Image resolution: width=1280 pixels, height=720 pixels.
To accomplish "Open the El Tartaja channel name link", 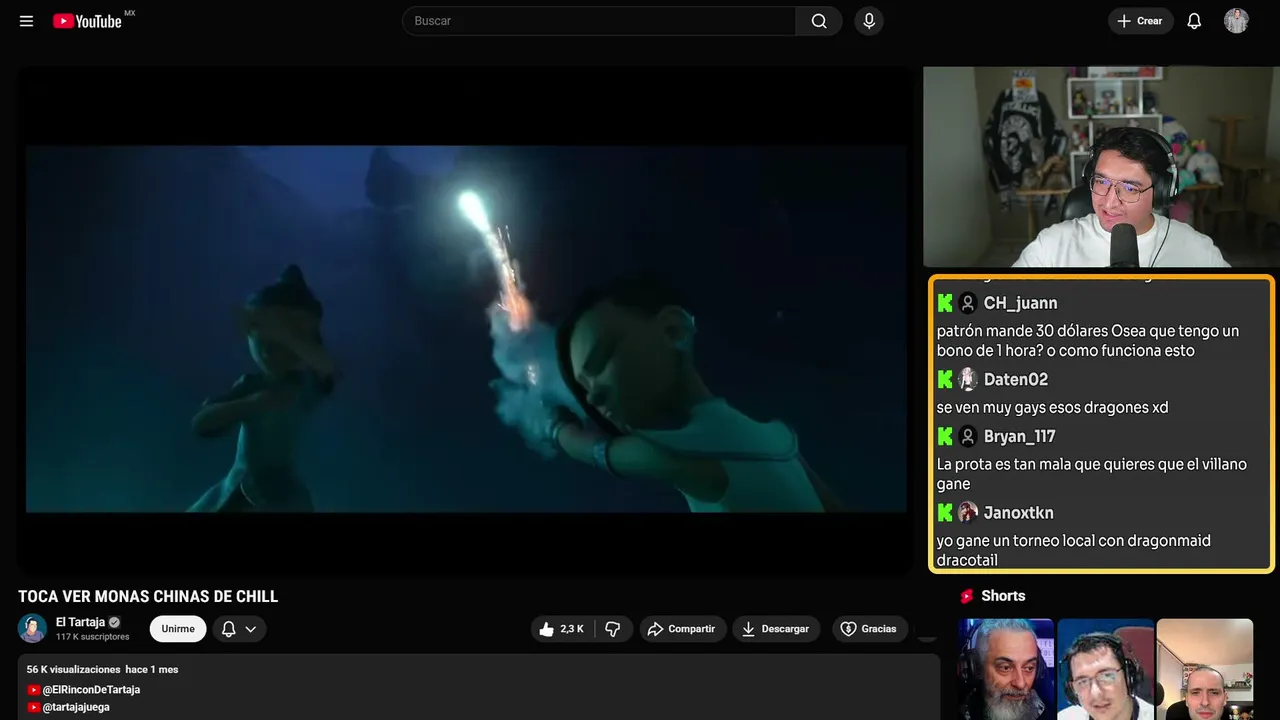I will 80,622.
